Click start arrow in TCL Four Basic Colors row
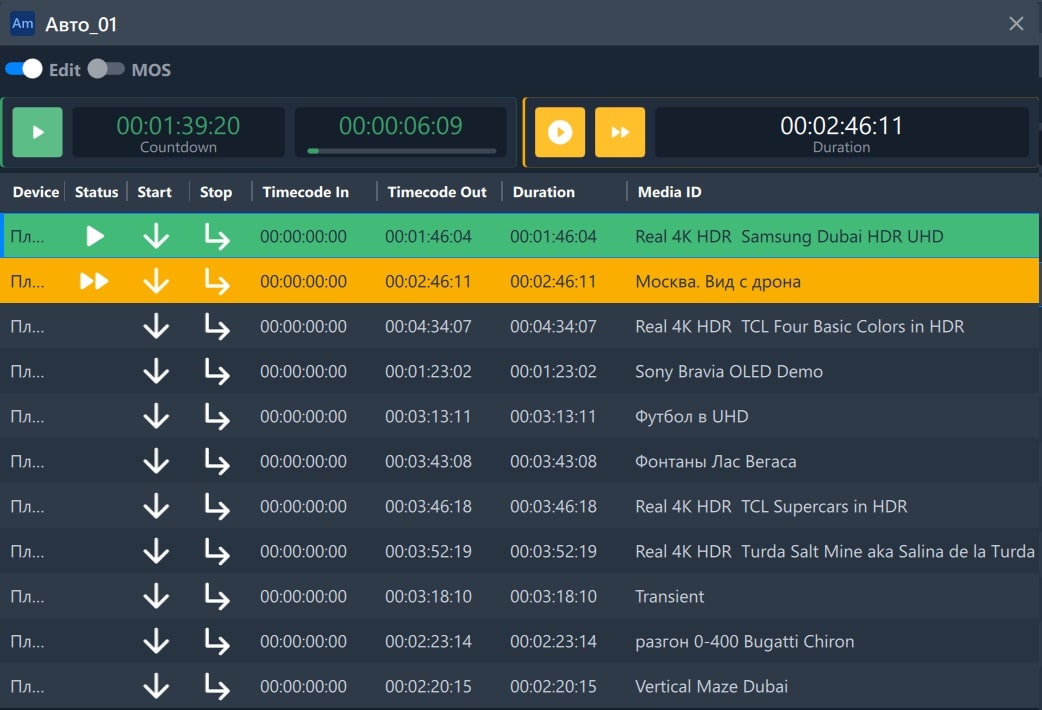1042x710 pixels. point(156,326)
